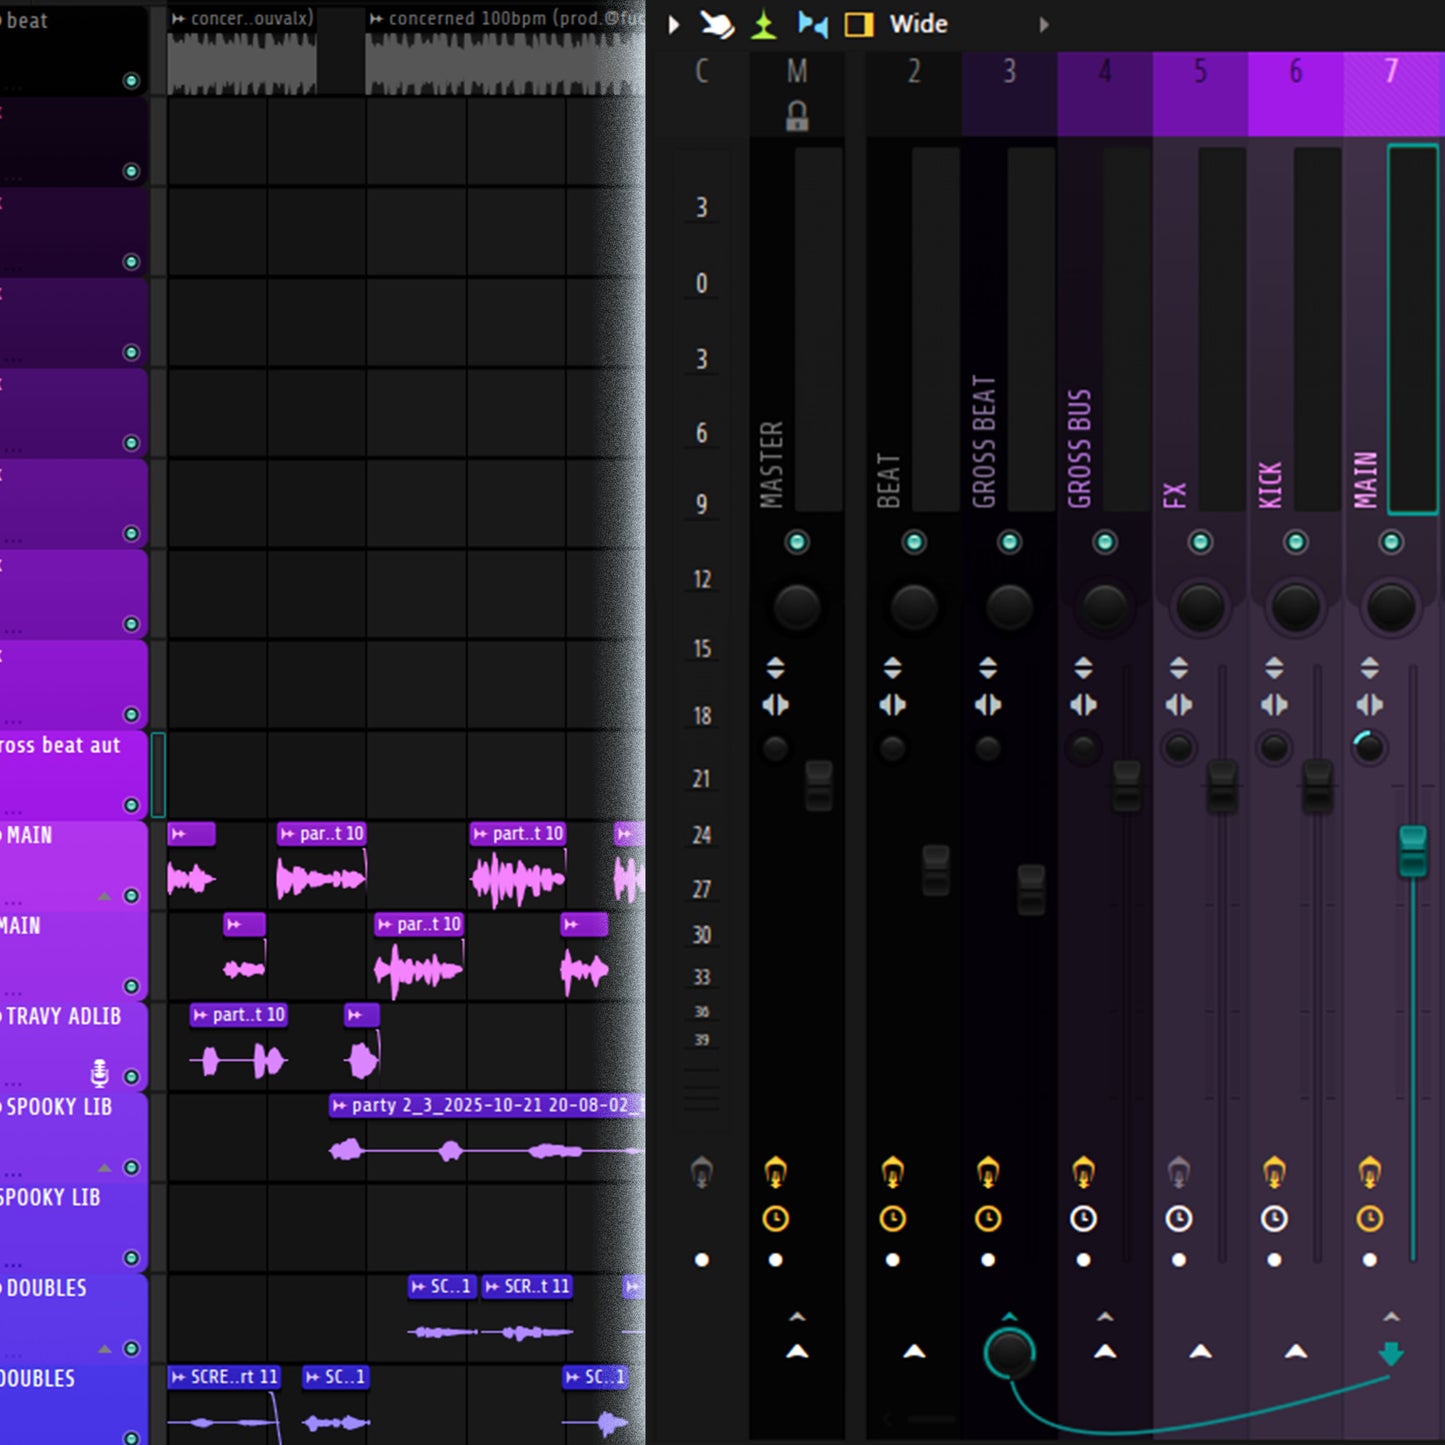Select the concerned 100bpm audio clip
1445x1445 pixels.
tap(505, 50)
